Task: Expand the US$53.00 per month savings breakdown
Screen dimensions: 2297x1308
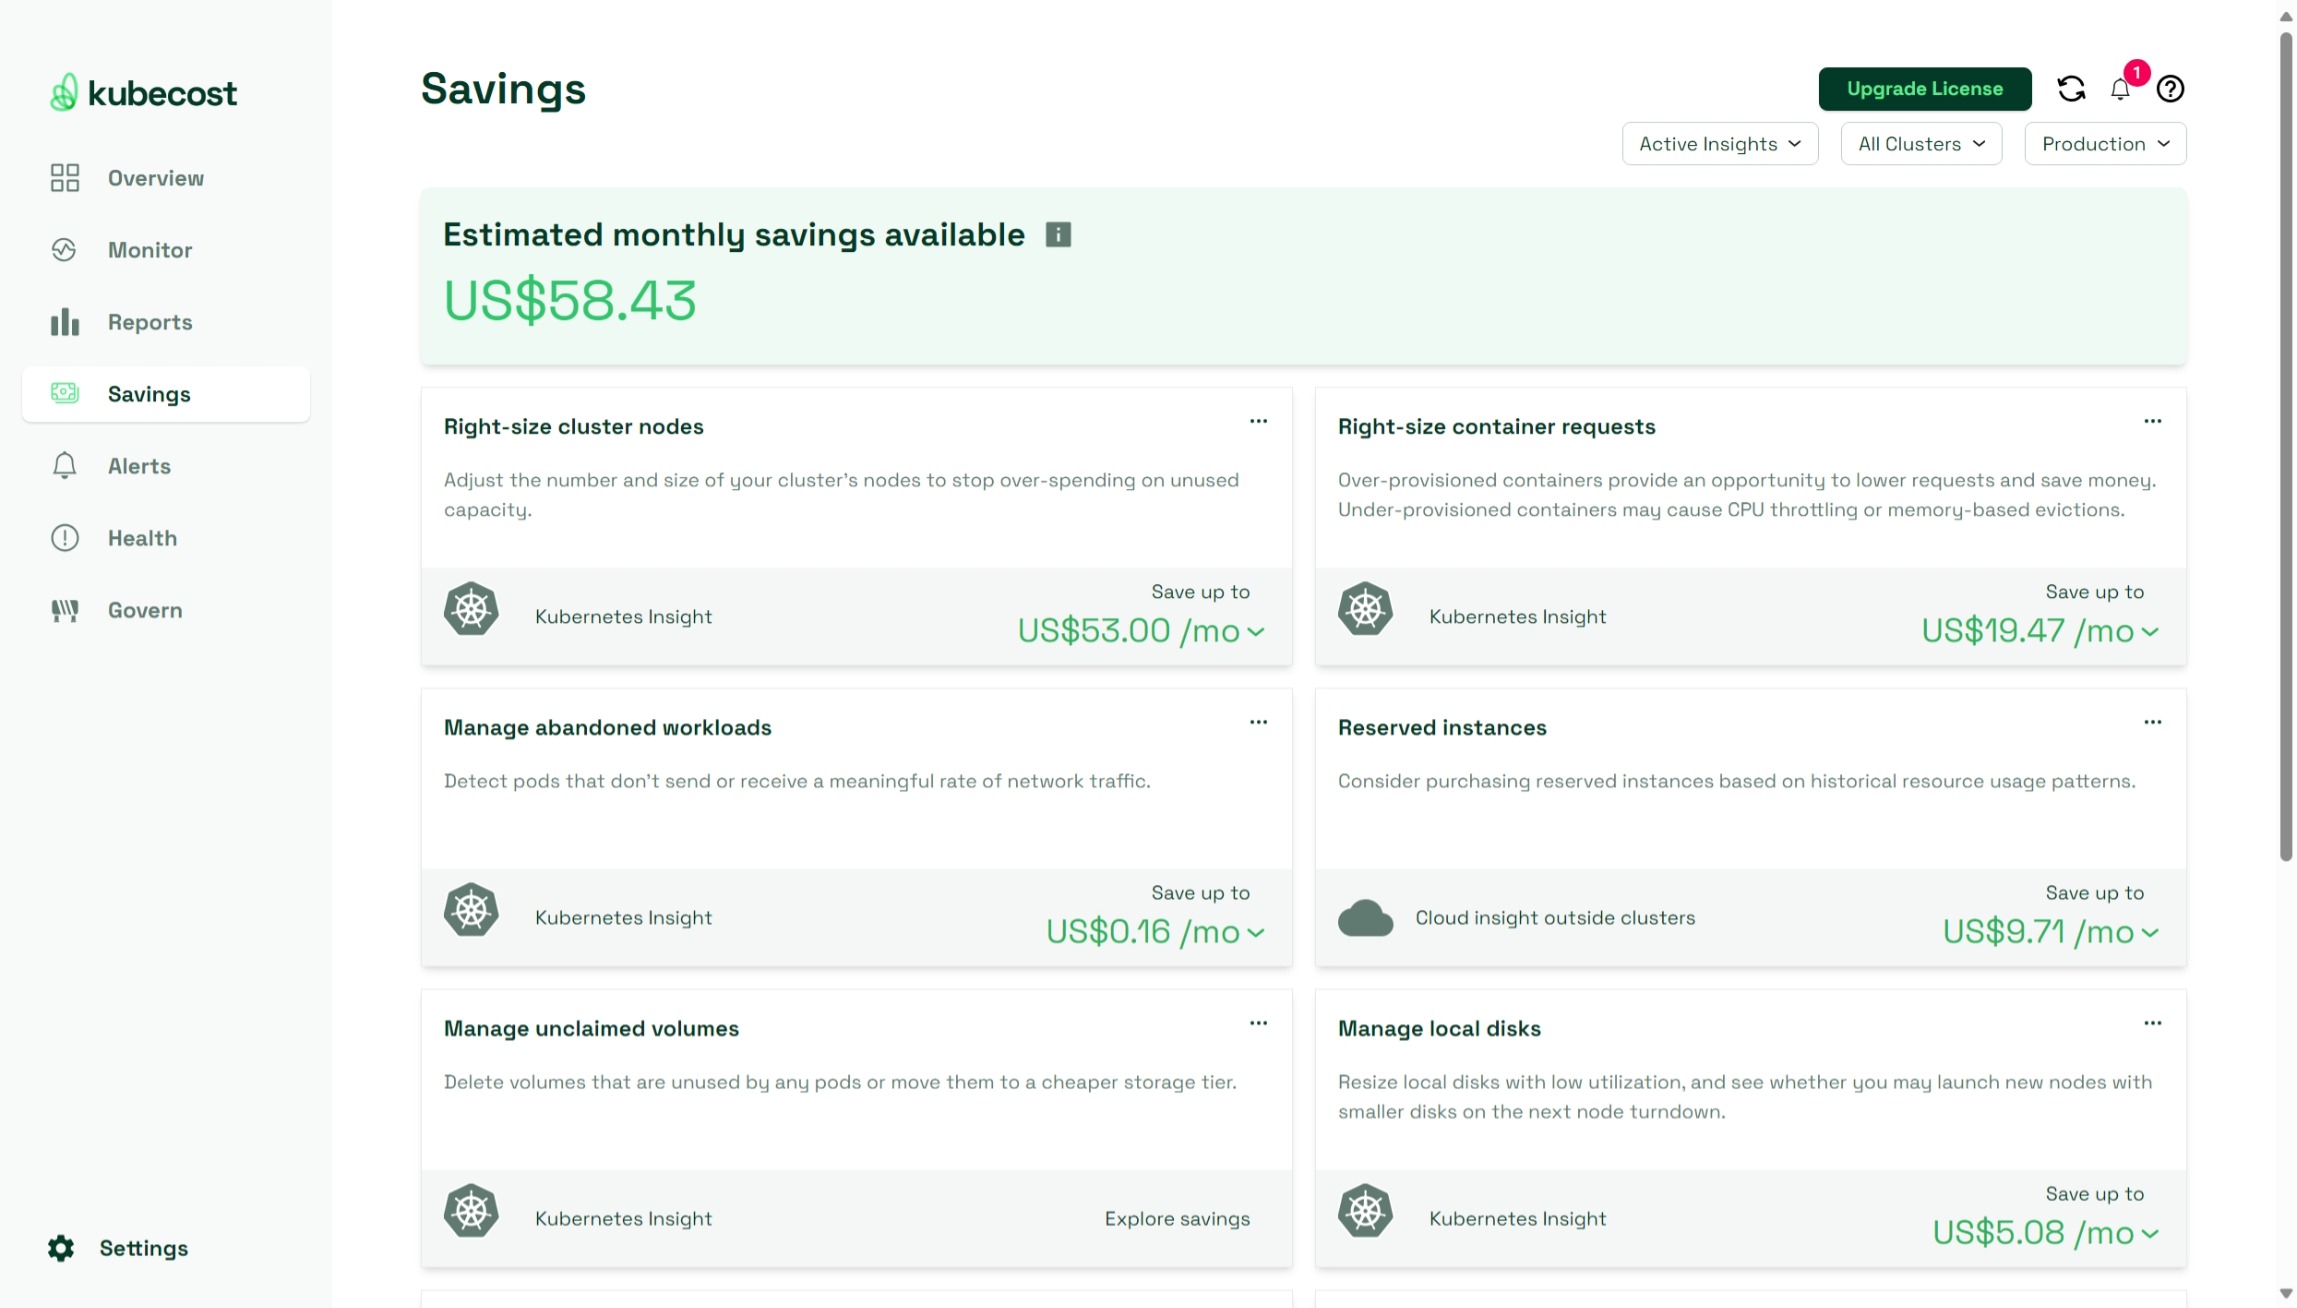Action: [1255, 631]
